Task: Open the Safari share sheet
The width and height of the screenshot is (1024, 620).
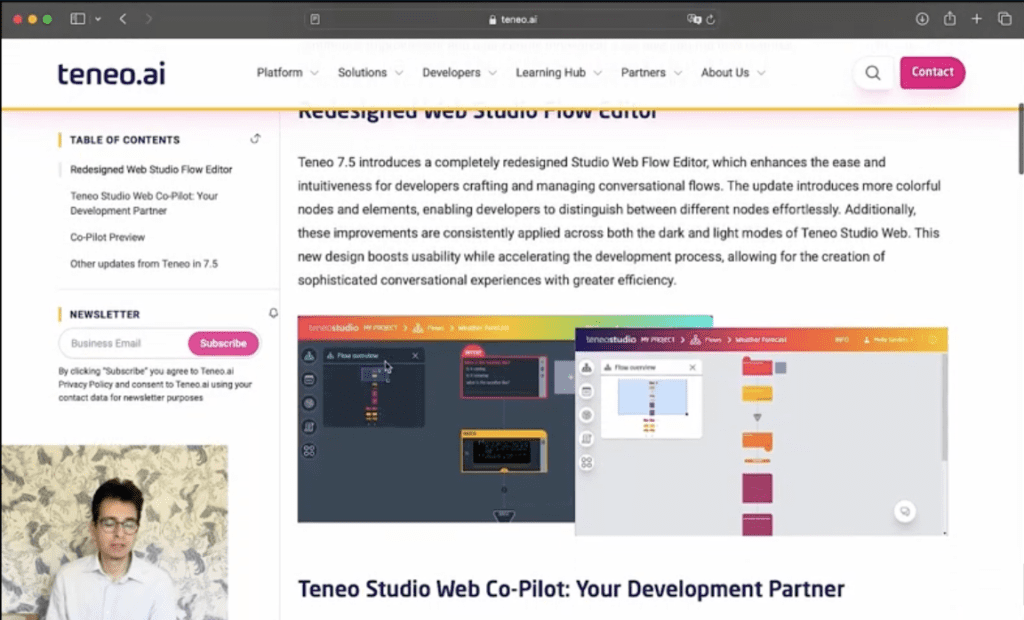Action: 950,17
